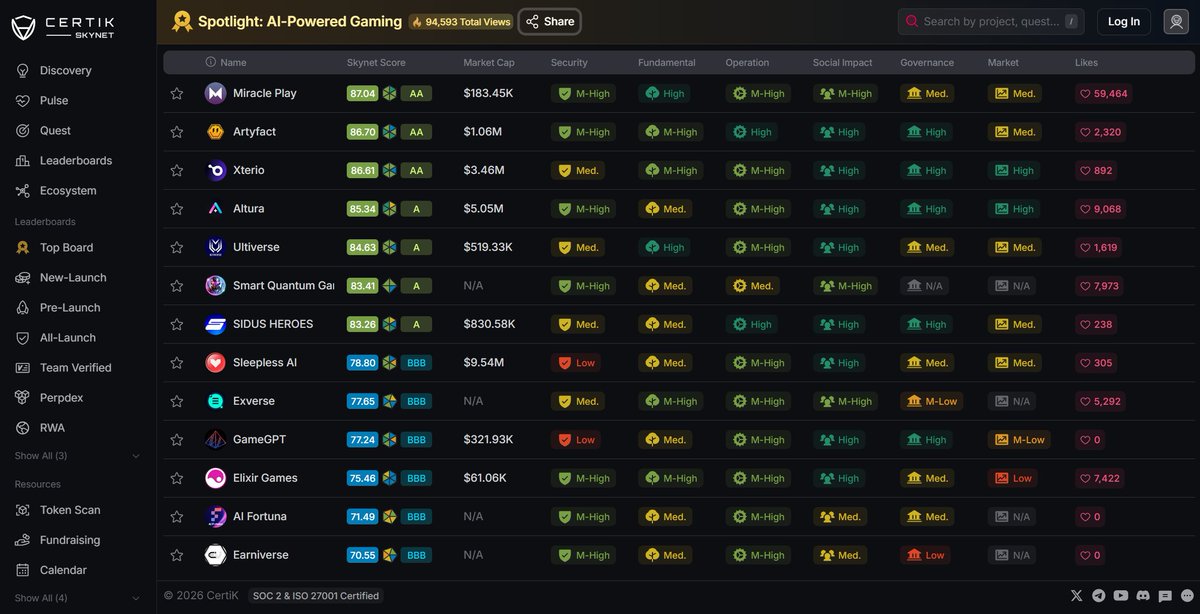Open Team Verified icon in sidebar
This screenshot has width=1200, height=614.
coord(23,368)
